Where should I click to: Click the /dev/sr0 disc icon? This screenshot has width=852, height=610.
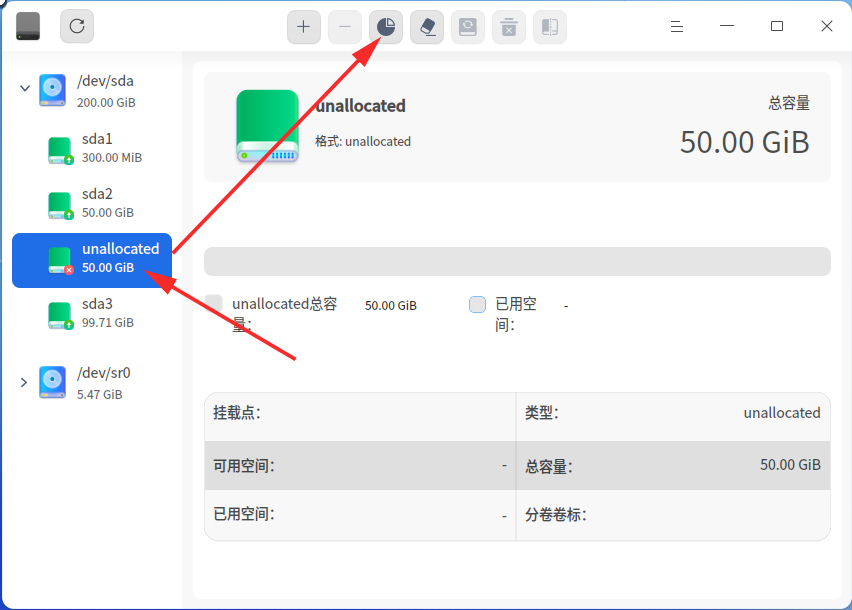(x=52, y=382)
